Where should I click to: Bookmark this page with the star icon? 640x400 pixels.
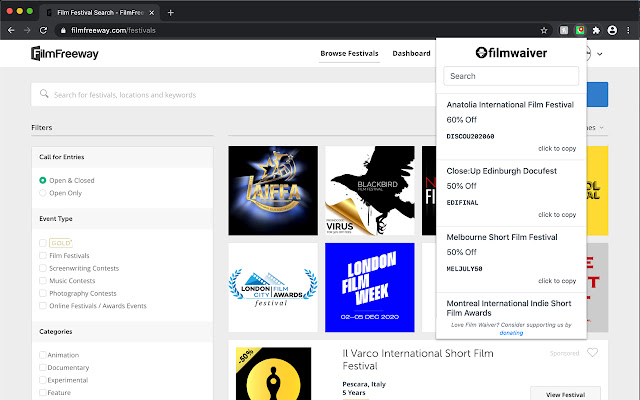coord(545,31)
